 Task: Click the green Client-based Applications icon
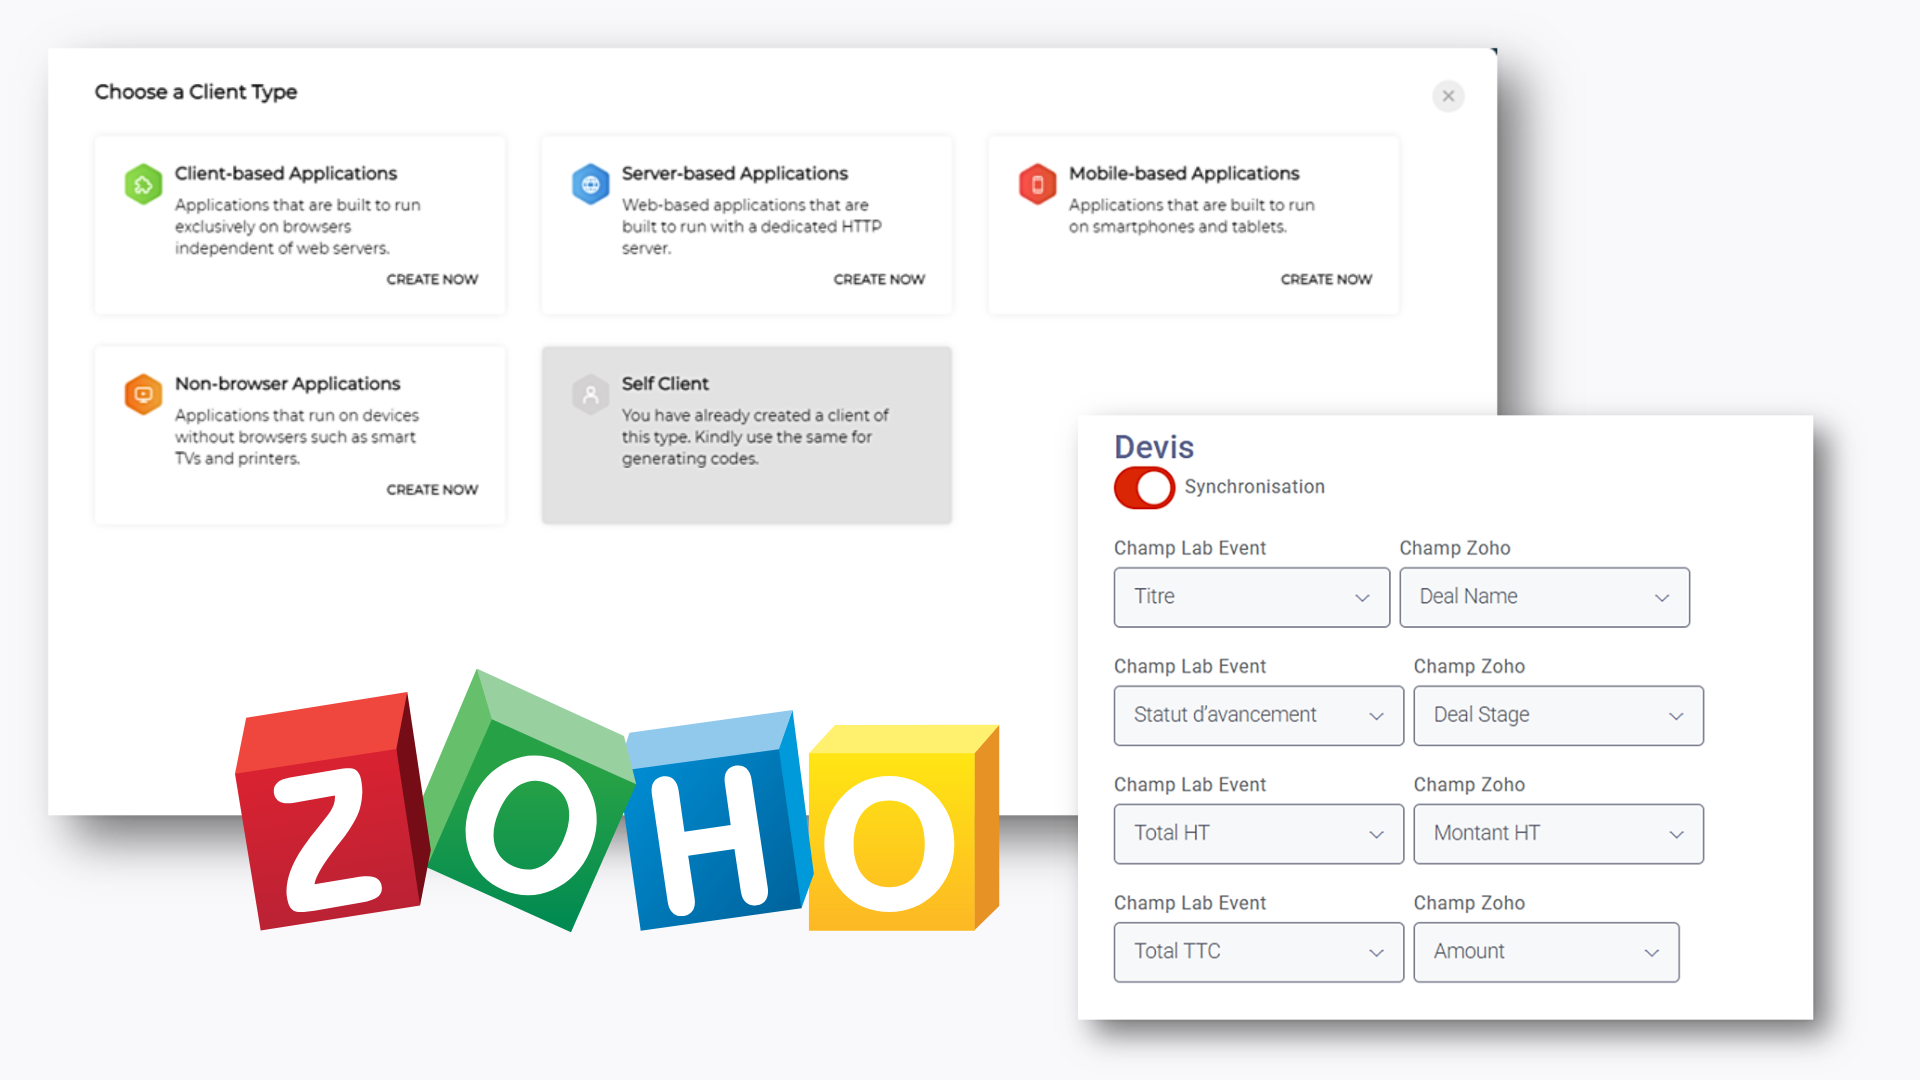pyautogui.click(x=143, y=184)
